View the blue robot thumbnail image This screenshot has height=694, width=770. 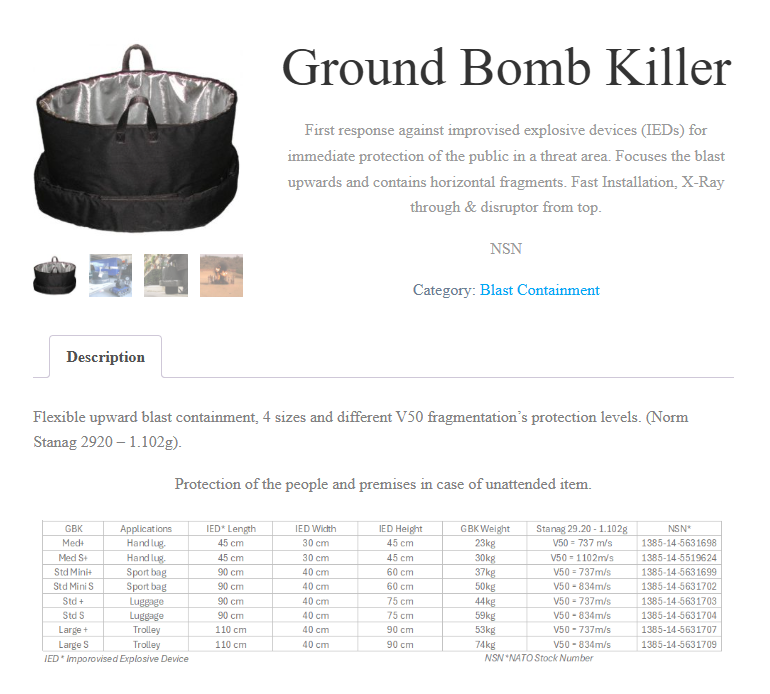tap(110, 275)
